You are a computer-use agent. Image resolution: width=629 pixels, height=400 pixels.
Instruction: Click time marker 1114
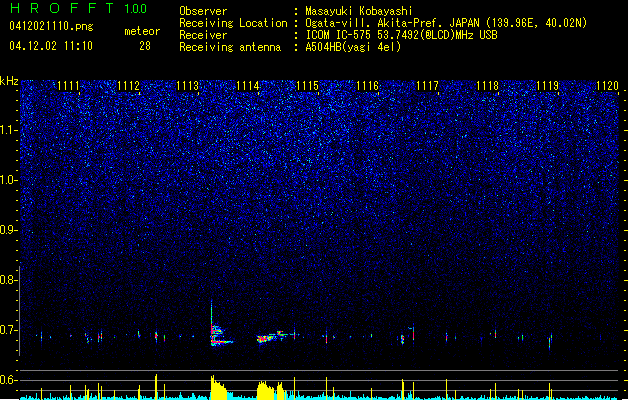pos(248,86)
